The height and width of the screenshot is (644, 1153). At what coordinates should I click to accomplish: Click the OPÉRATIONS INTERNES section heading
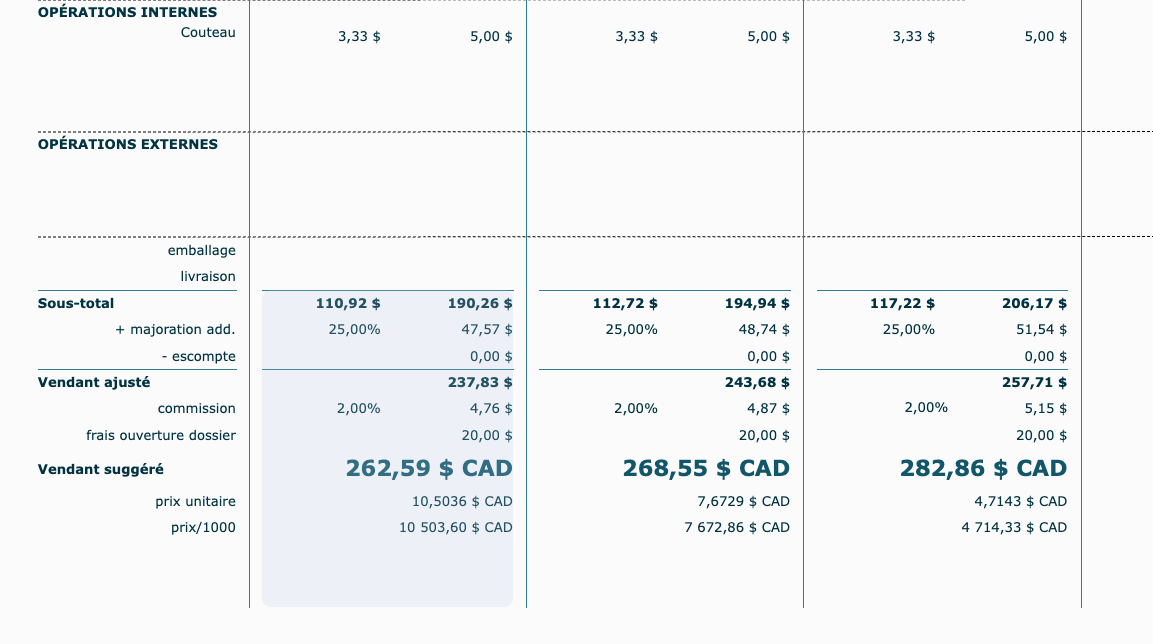(127, 13)
